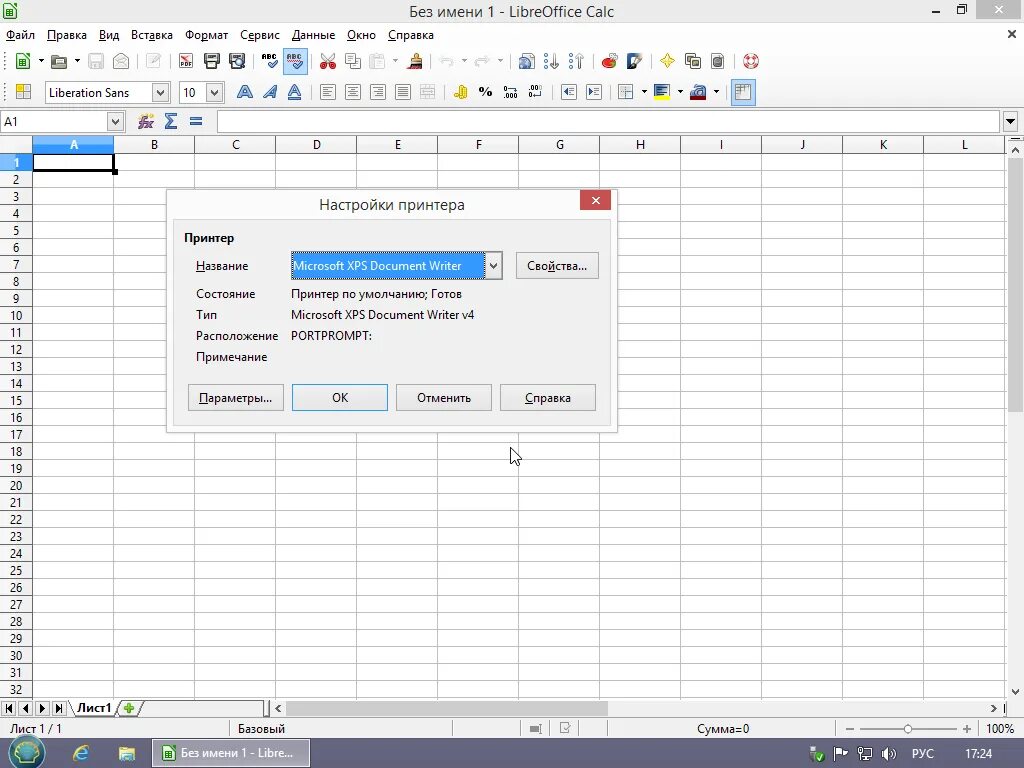This screenshot has width=1024, height=768.
Task: Click the Cut scissors icon
Action: 328,61
